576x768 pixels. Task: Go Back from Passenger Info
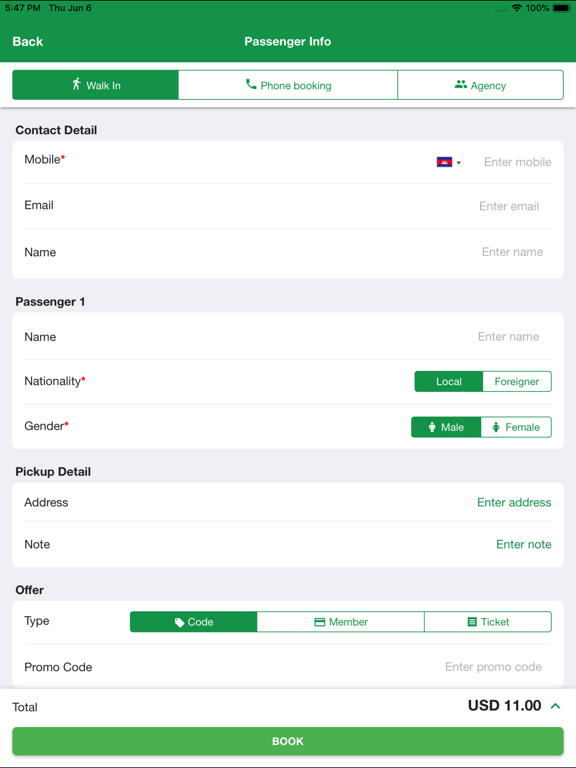pos(28,42)
